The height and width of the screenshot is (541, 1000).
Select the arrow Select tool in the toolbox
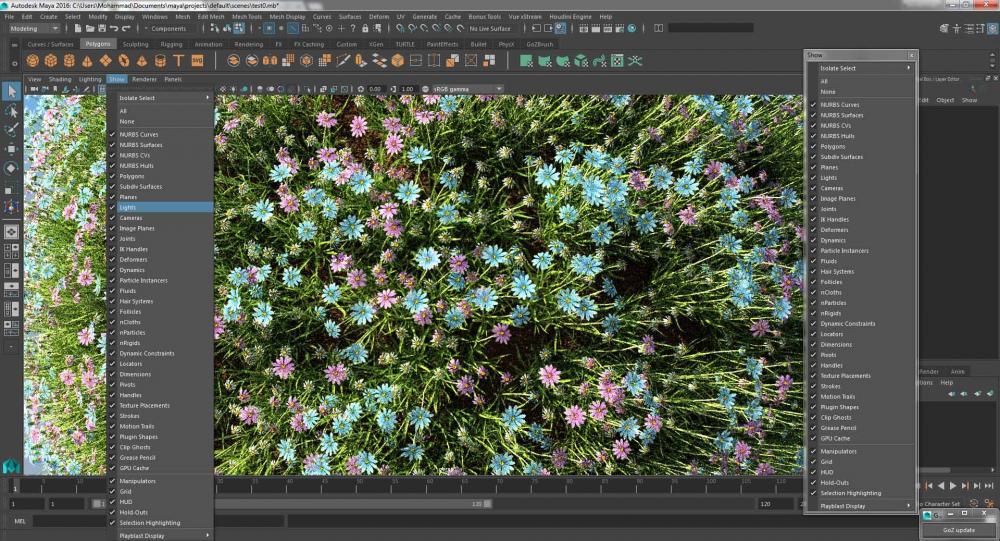(x=11, y=92)
